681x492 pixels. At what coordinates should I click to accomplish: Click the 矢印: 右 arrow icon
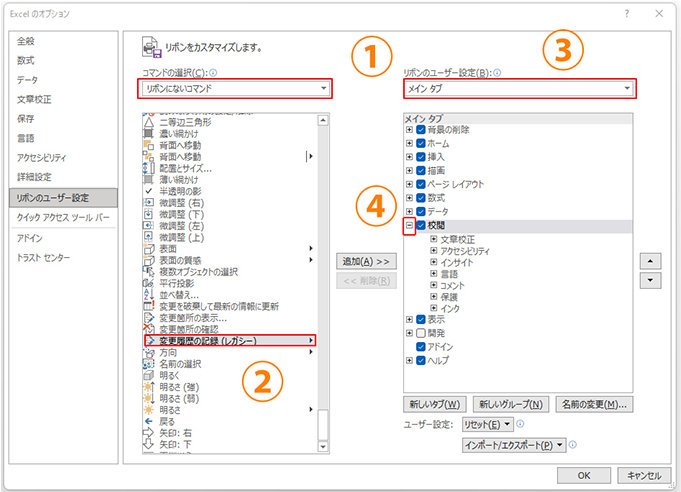tap(149, 433)
